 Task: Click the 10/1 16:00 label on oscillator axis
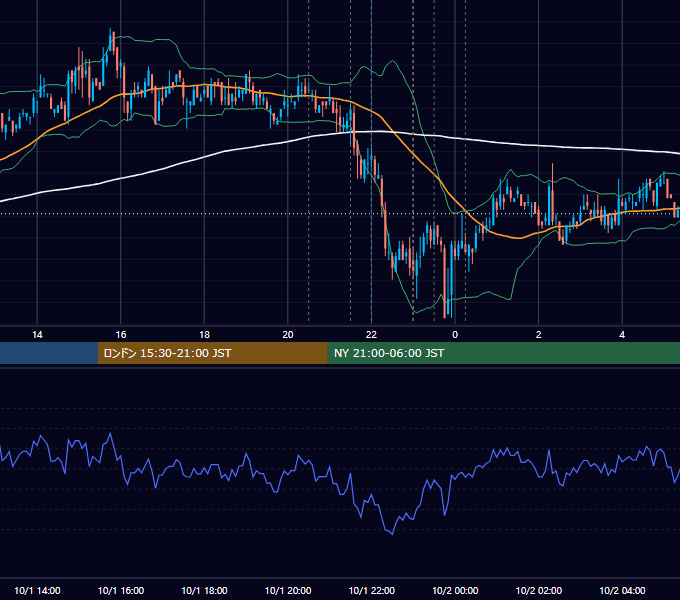point(121,590)
